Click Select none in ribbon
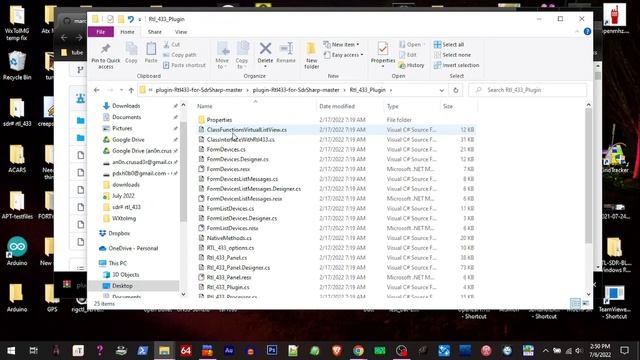The image size is (640, 360). [452, 55]
